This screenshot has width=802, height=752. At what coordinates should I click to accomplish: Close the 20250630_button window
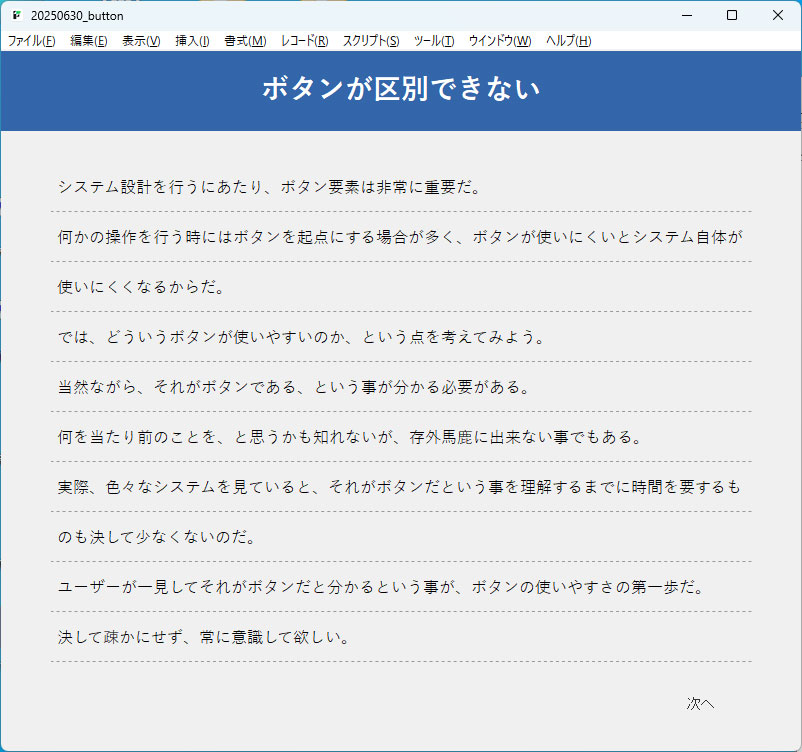click(777, 15)
